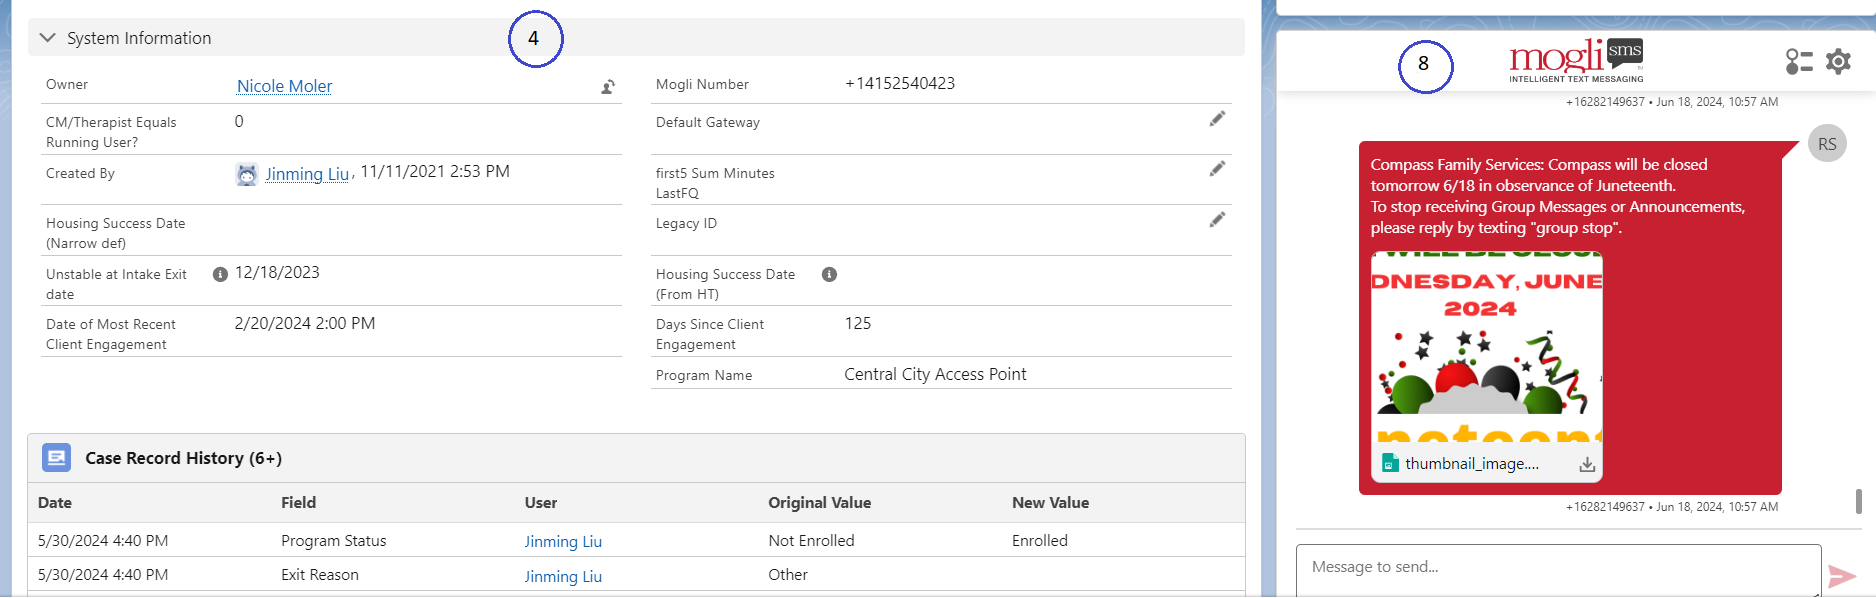Edit the Default Gateway field pencil icon
The width and height of the screenshot is (1876, 598).
pyautogui.click(x=1217, y=118)
